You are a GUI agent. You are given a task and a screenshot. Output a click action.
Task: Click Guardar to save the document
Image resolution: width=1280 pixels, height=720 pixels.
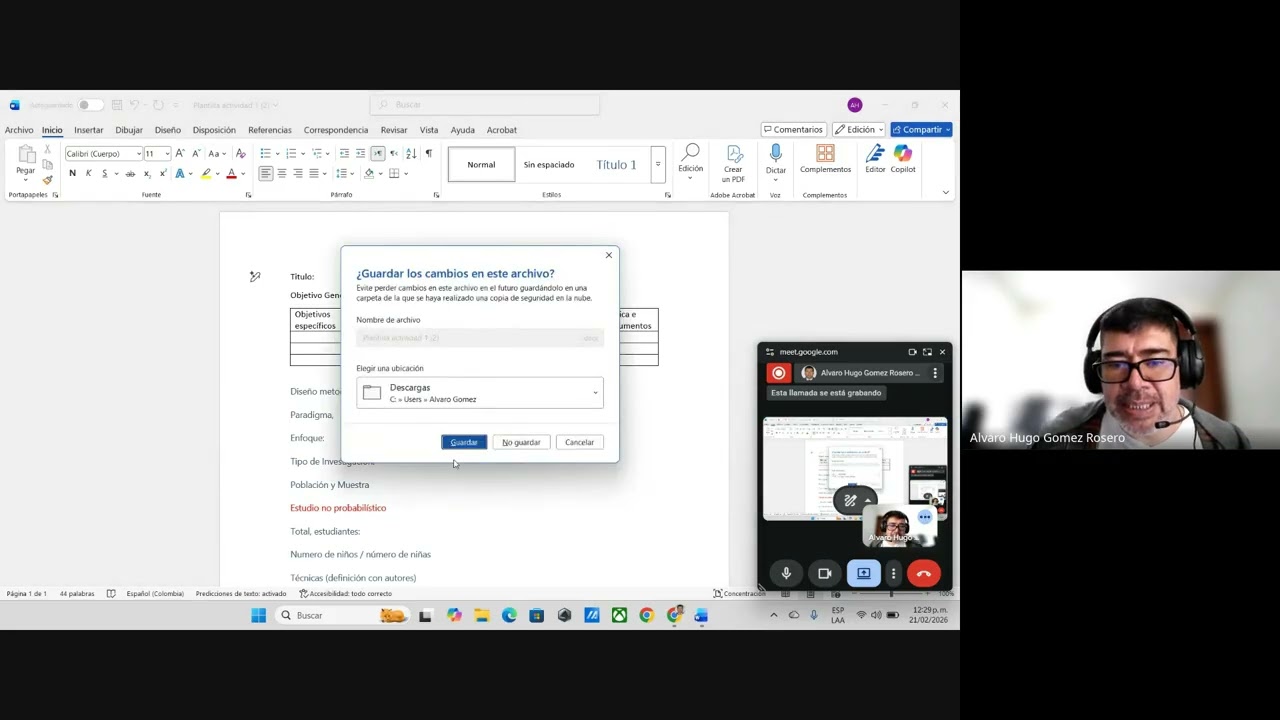tap(464, 442)
